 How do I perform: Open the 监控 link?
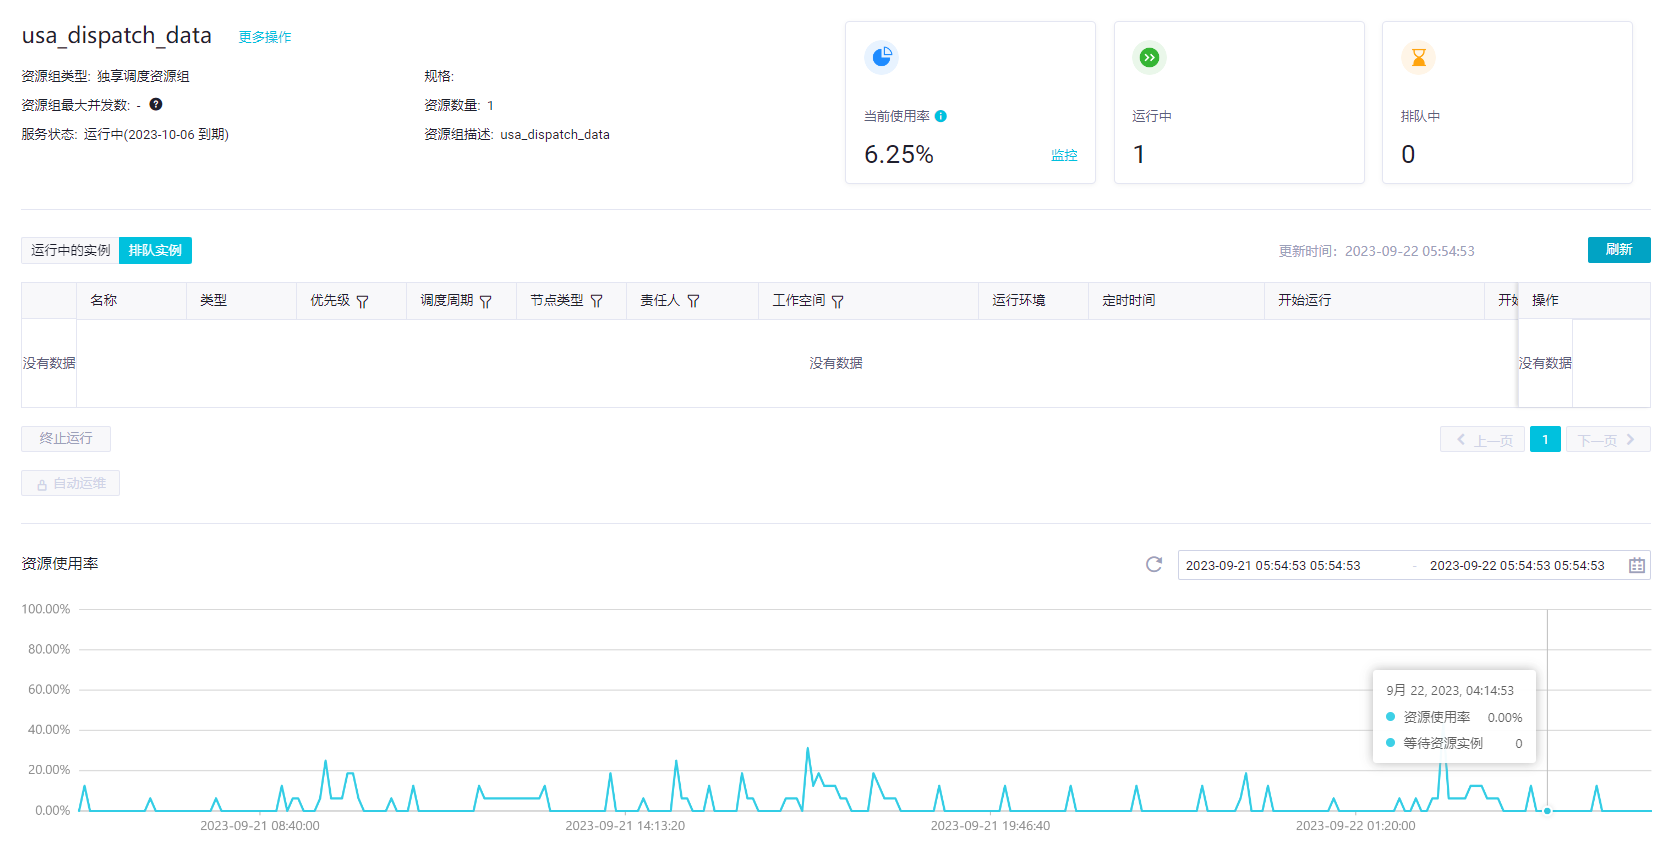(1064, 155)
